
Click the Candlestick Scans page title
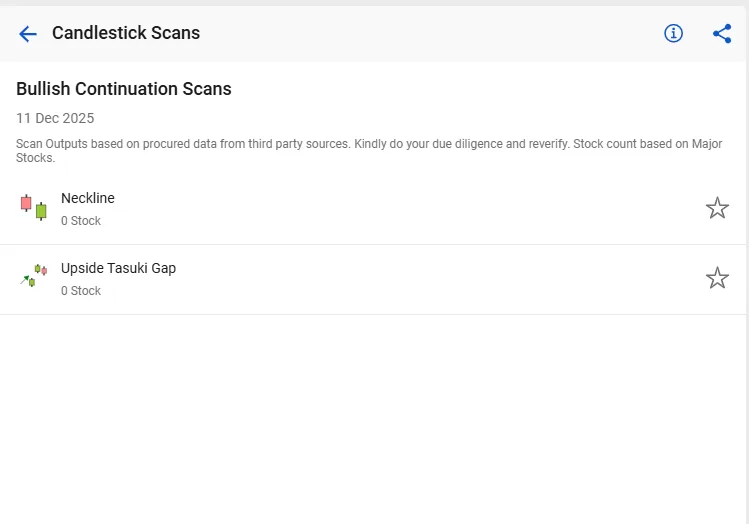point(126,33)
